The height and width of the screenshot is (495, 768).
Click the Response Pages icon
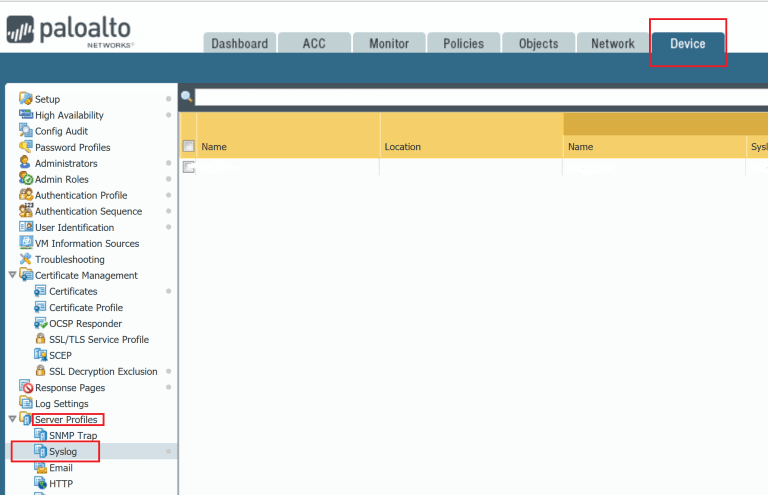tap(26, 387)
